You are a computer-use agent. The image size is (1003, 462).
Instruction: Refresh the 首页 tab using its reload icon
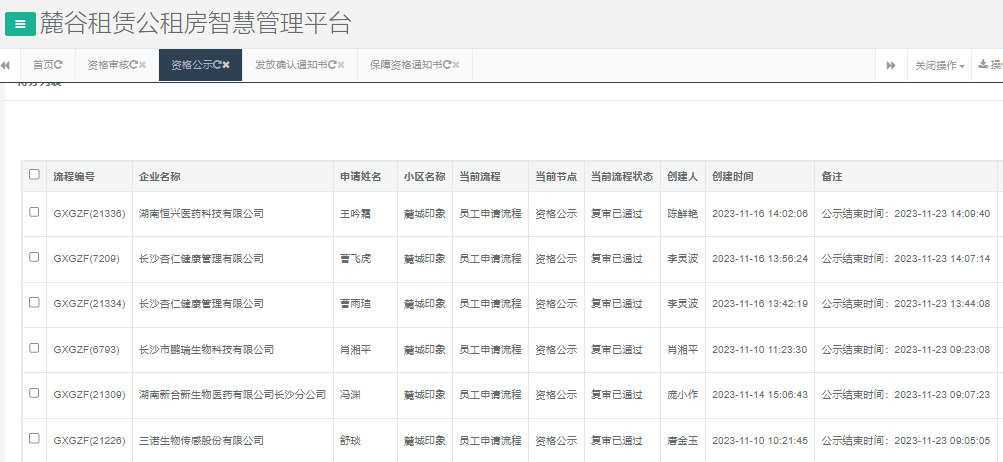[x=59, y=65]
